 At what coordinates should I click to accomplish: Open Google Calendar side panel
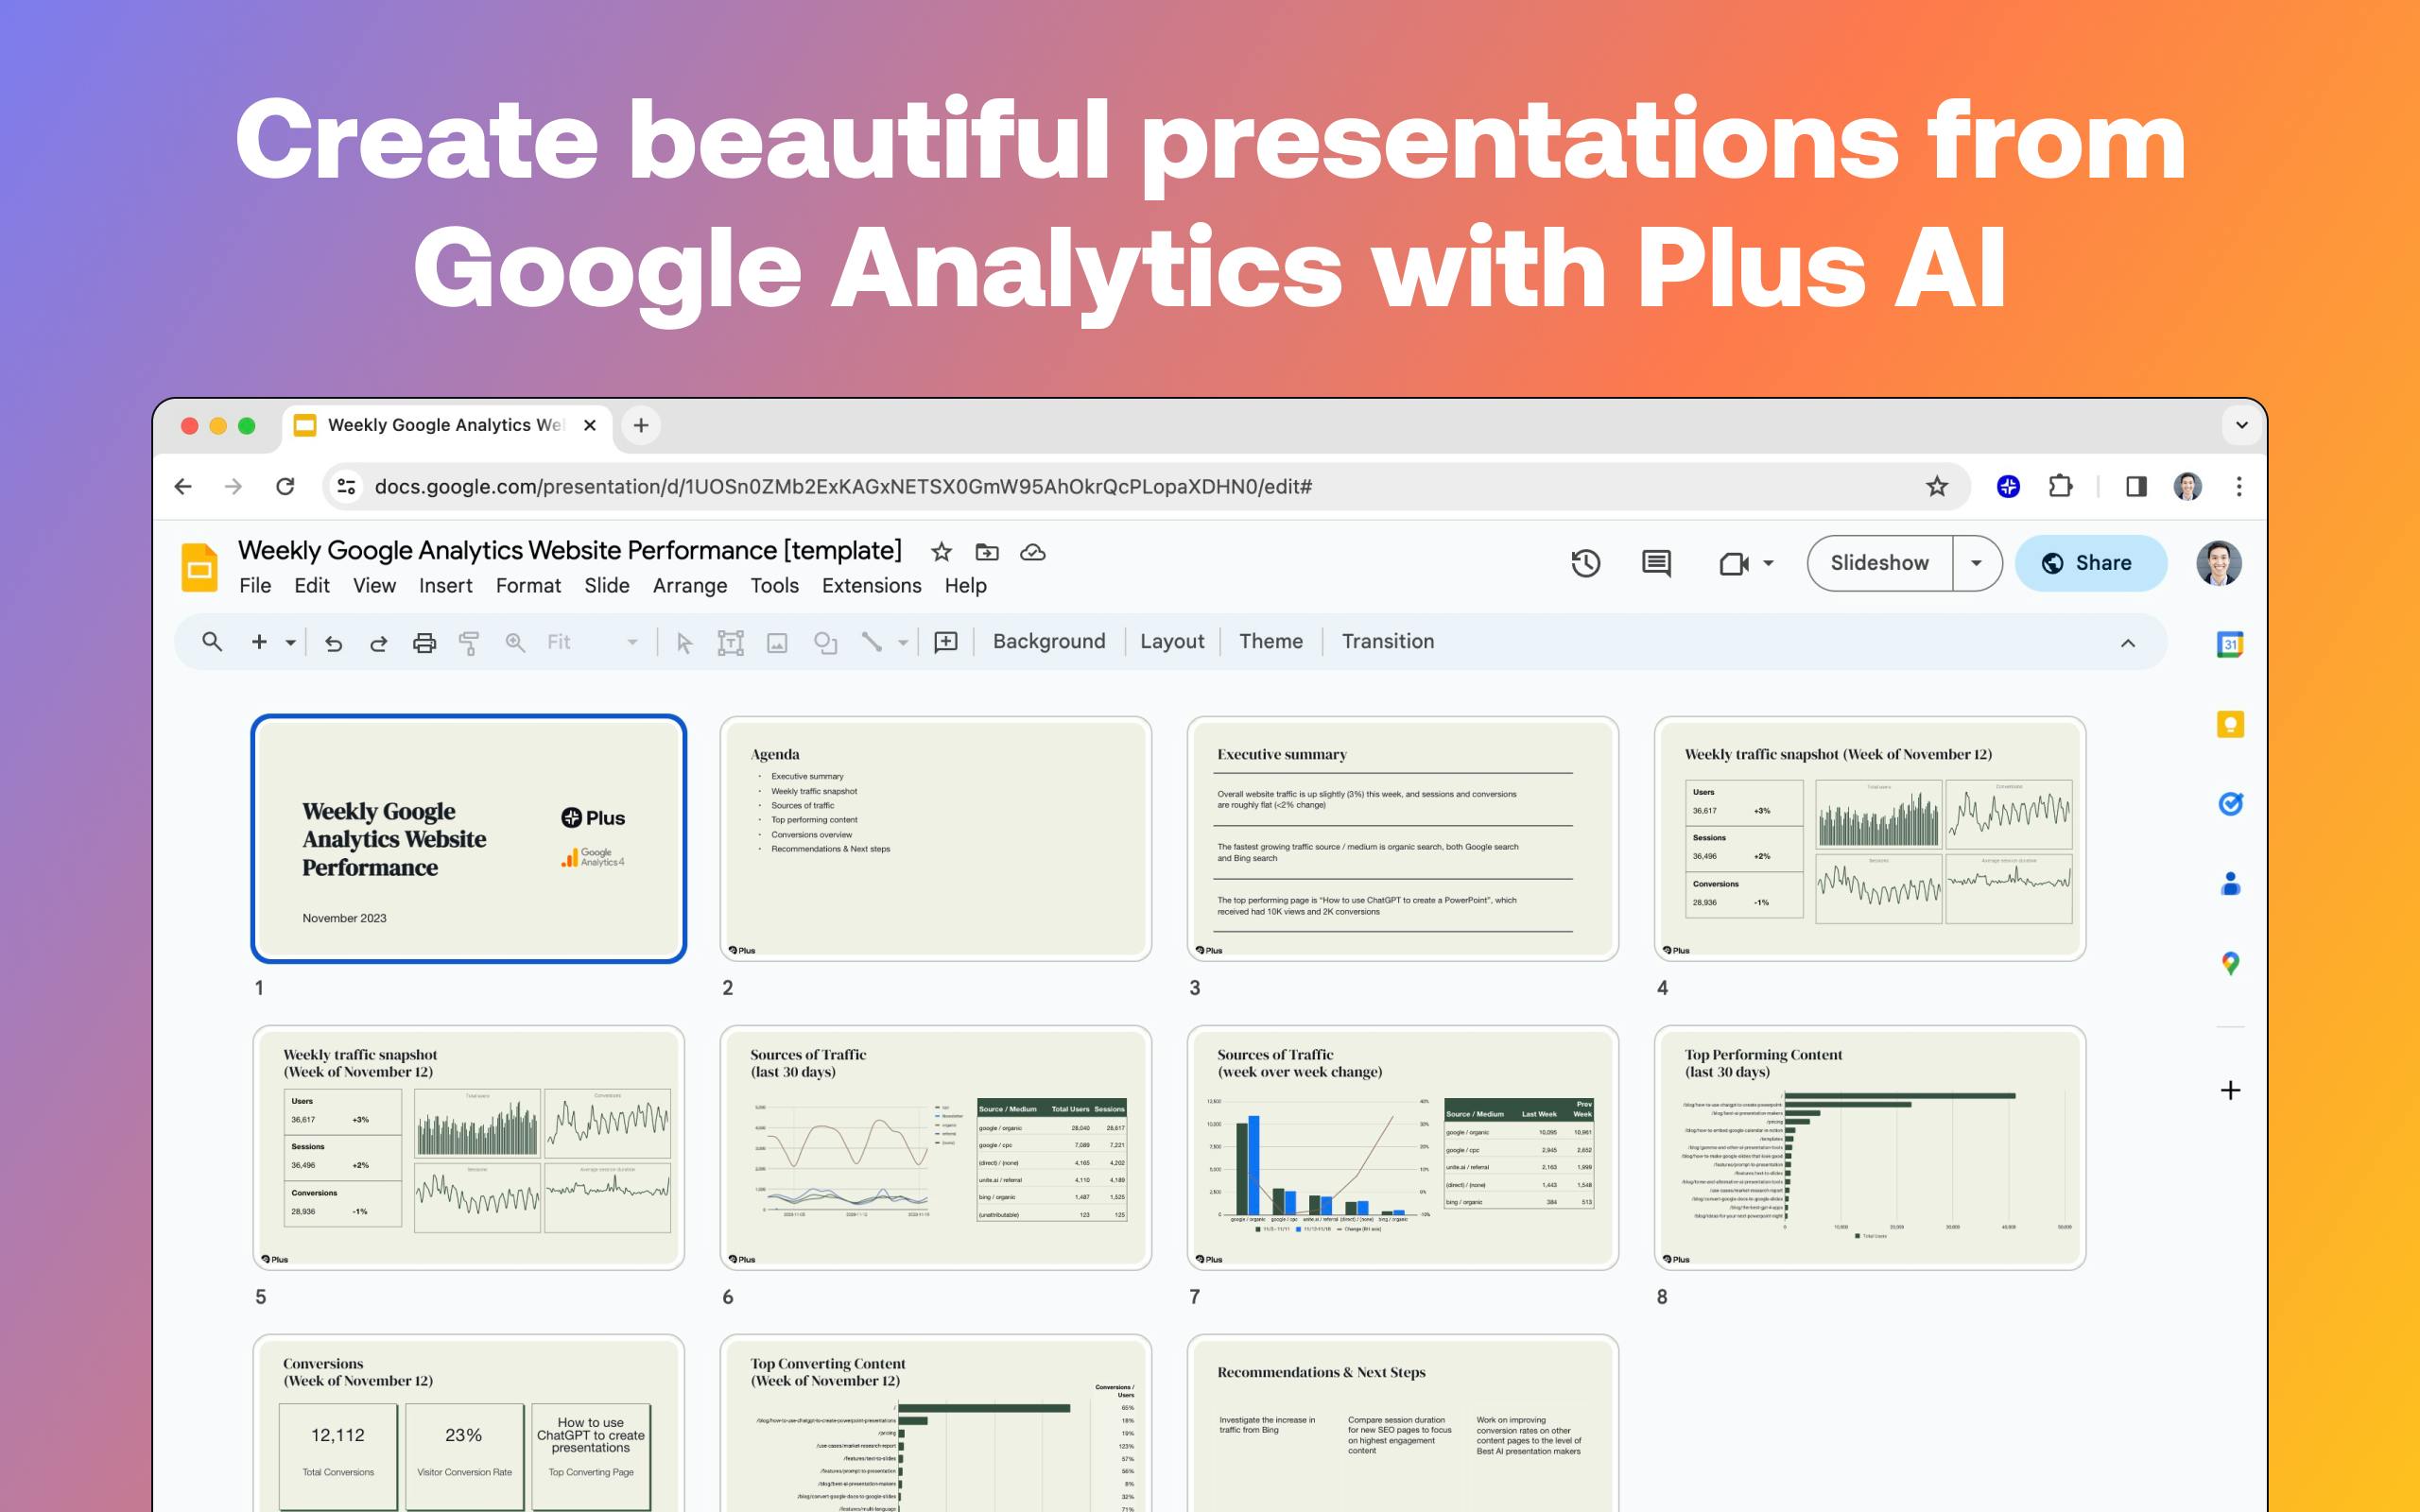2230,644
